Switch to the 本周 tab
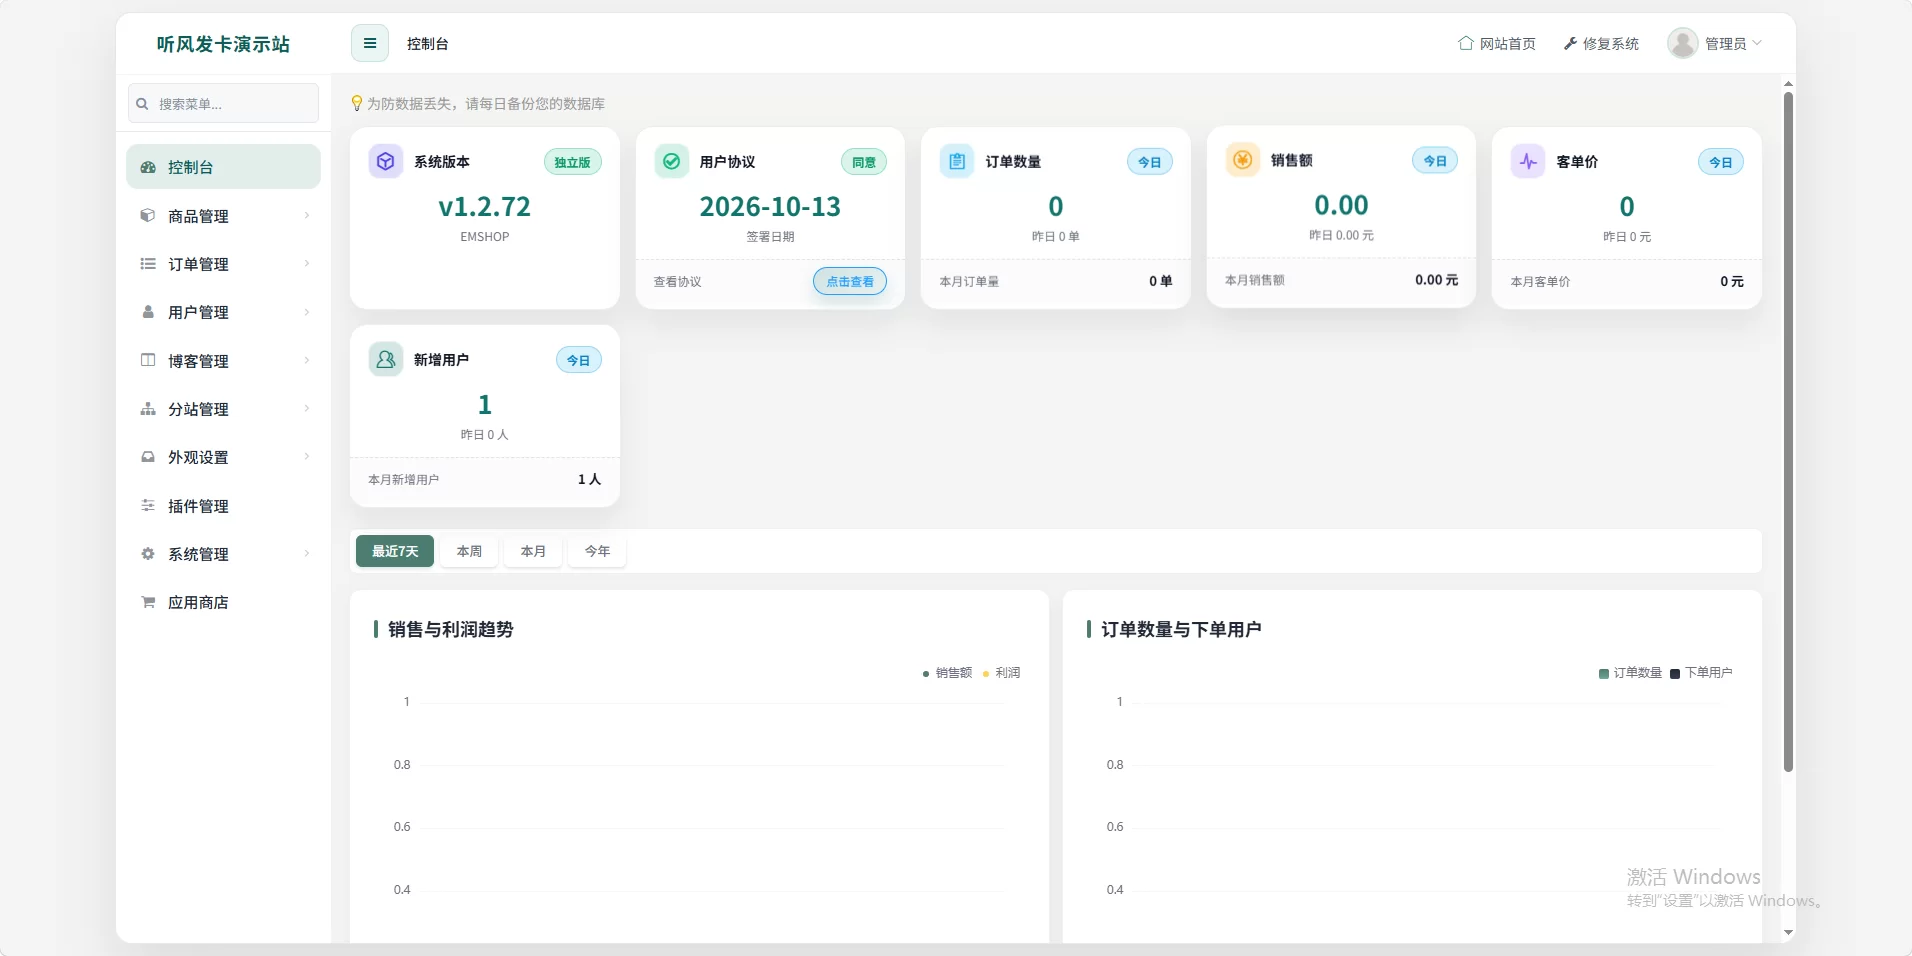This screenshot has width=1912, height=956. pyautogui.click(x=469, y=551)
